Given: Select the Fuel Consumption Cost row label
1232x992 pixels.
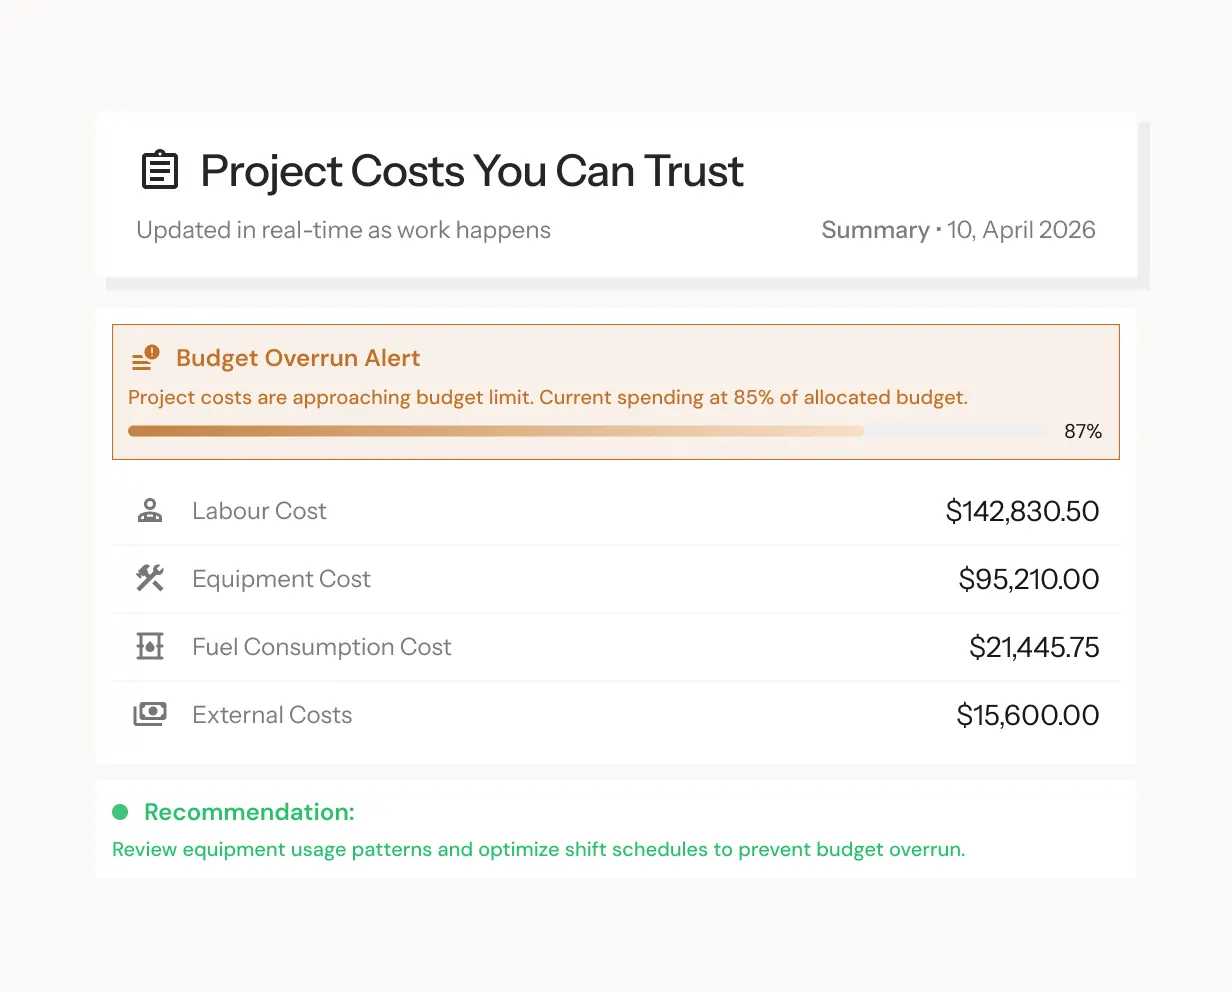Looking at the screenshot, I should [322, 647].
